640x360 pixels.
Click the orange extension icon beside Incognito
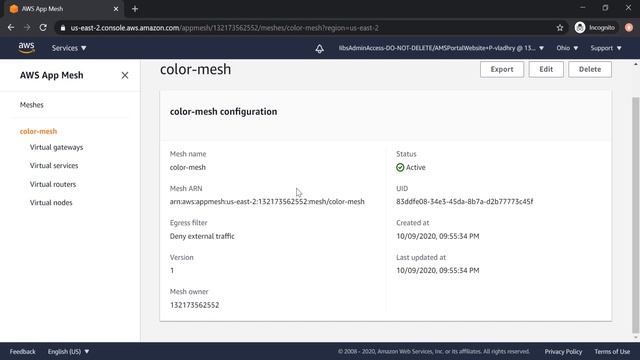629,28
